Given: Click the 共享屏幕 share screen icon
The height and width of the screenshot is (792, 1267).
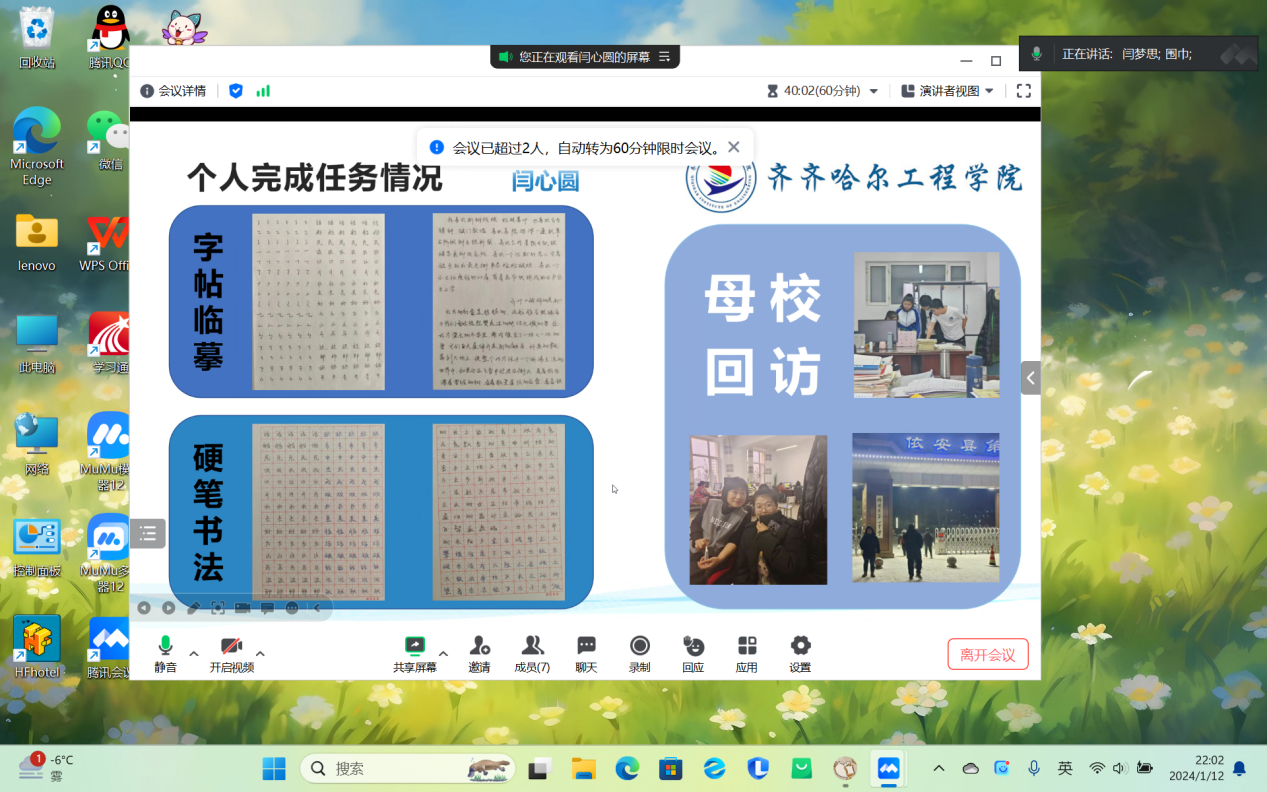Looking at the screenshot, I should pyautogui.click(x=415, y=646).
